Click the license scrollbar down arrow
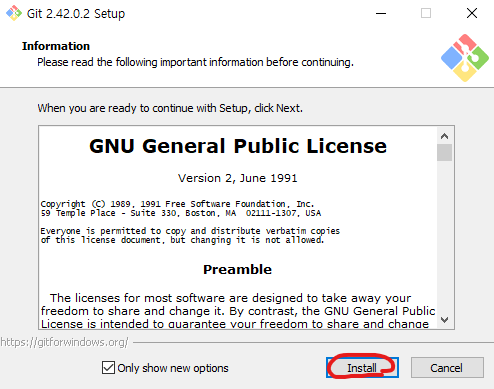The width and height of the screenshot is (494, 389). click(x=444, y=320)
